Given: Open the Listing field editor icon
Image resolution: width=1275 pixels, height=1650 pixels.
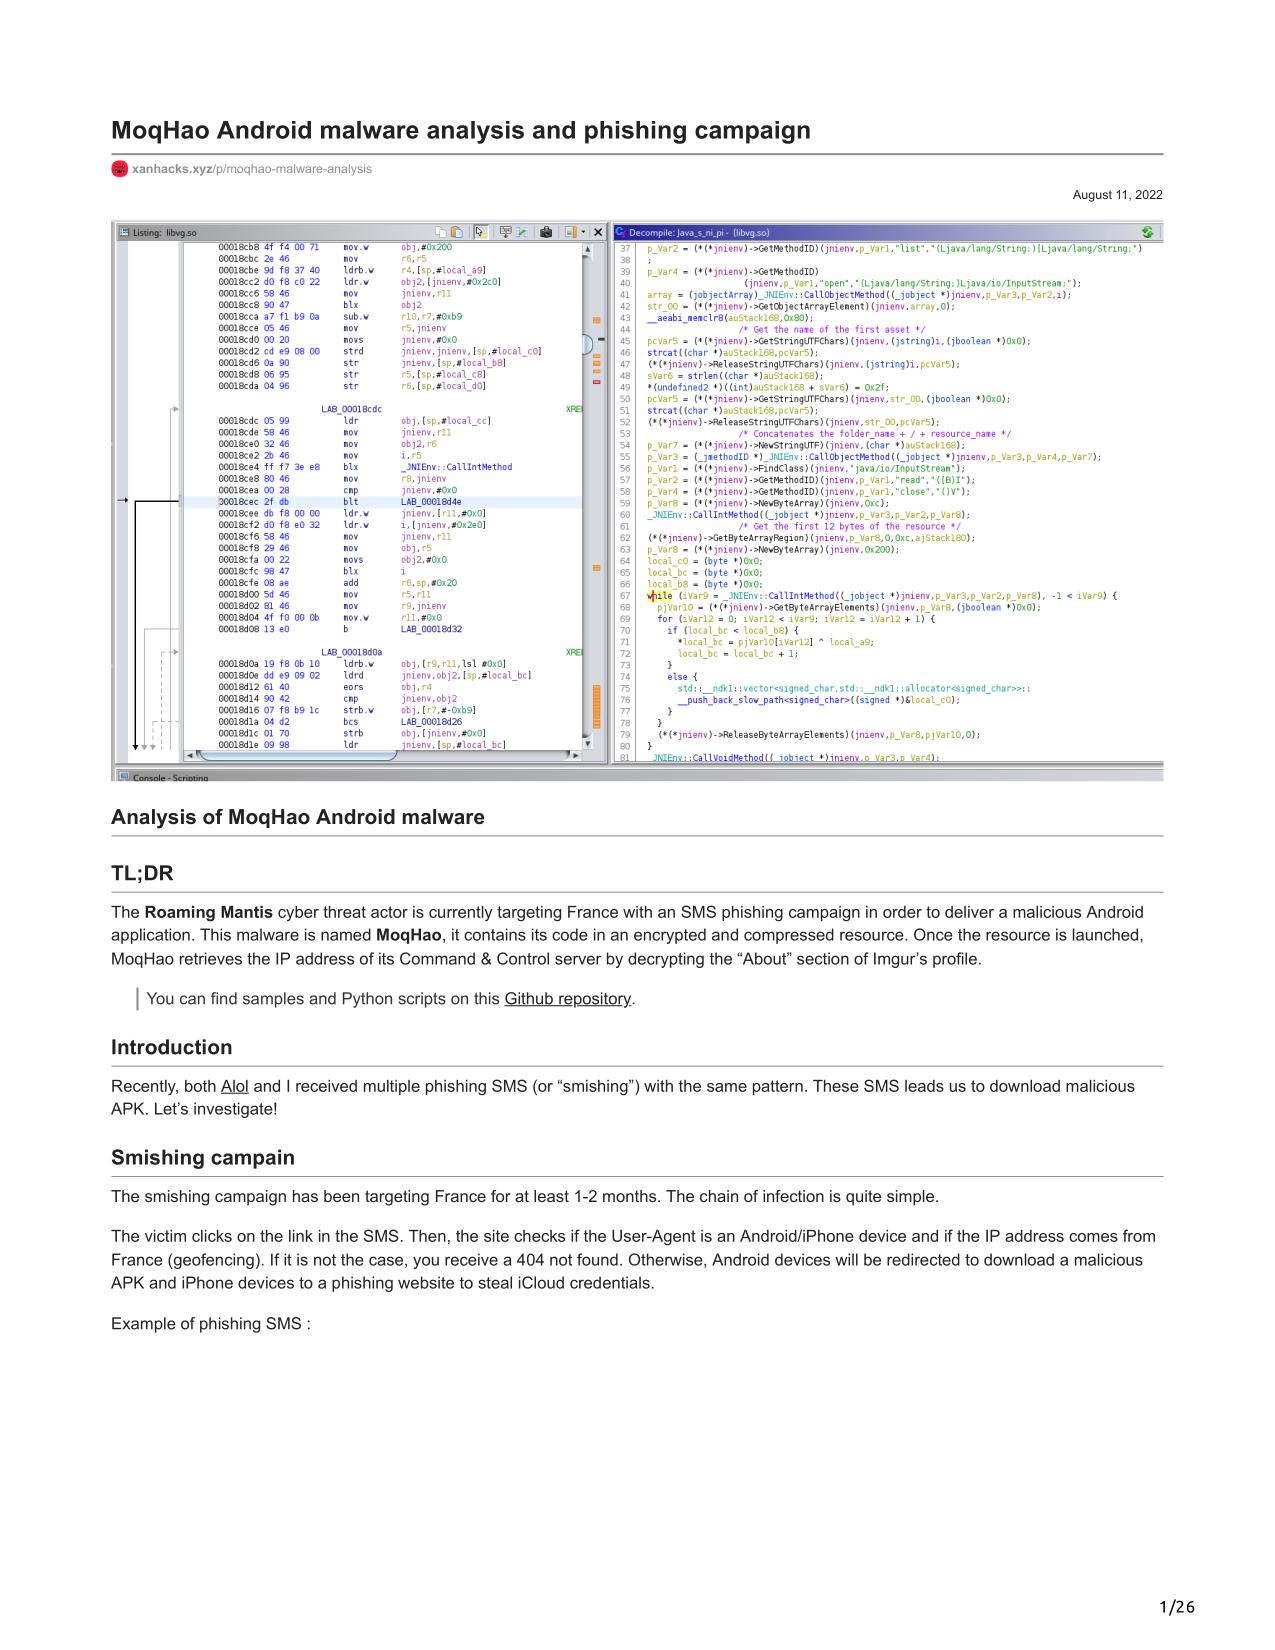Looking at the screenshot, I should (505, 232).
